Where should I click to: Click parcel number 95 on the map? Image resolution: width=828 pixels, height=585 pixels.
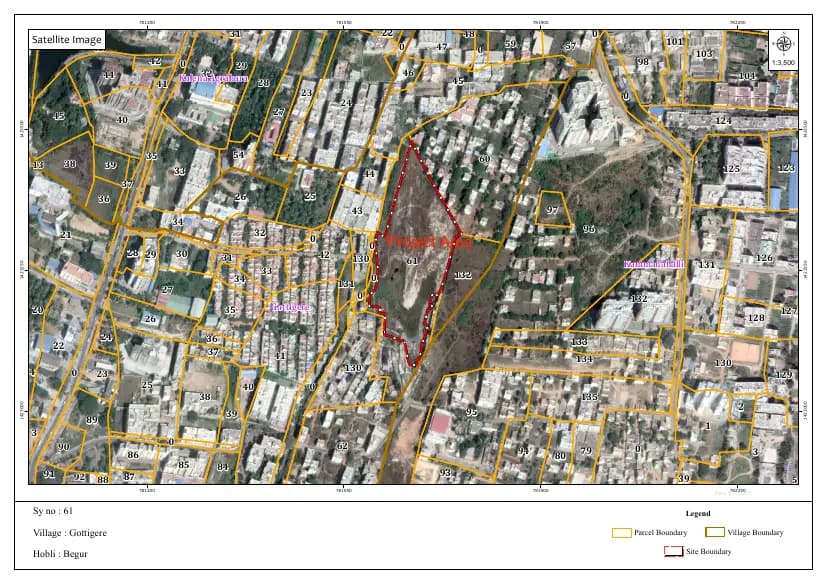pyautogui.click(x=472, y=412)
